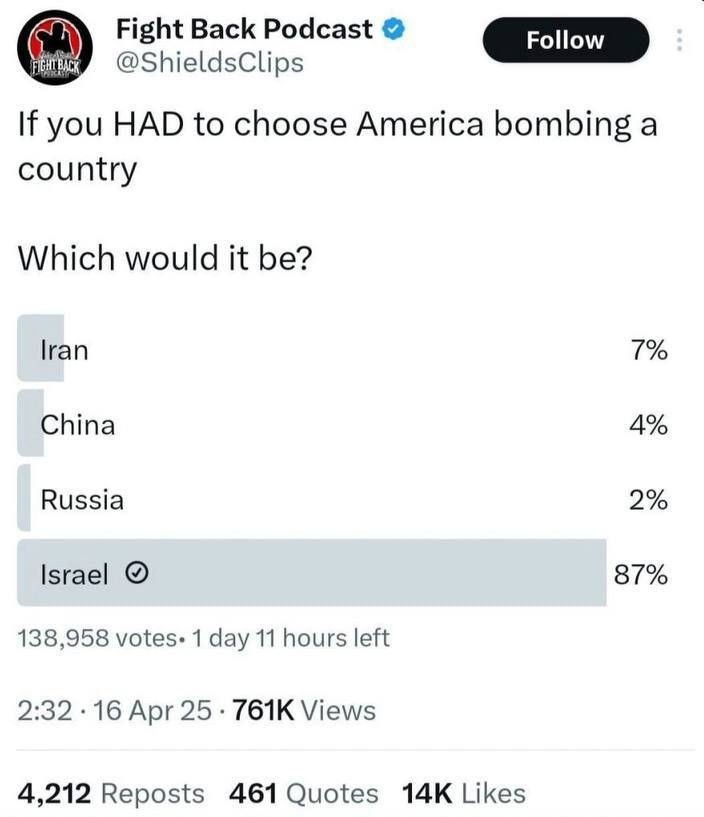View the 761K Views analytics

[304, 710]
